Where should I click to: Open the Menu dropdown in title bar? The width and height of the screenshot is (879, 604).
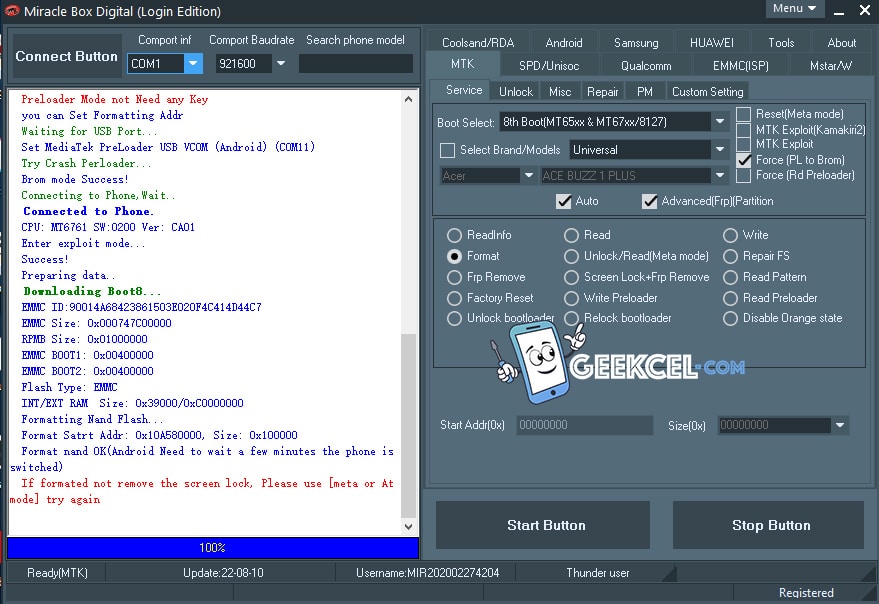795,9
